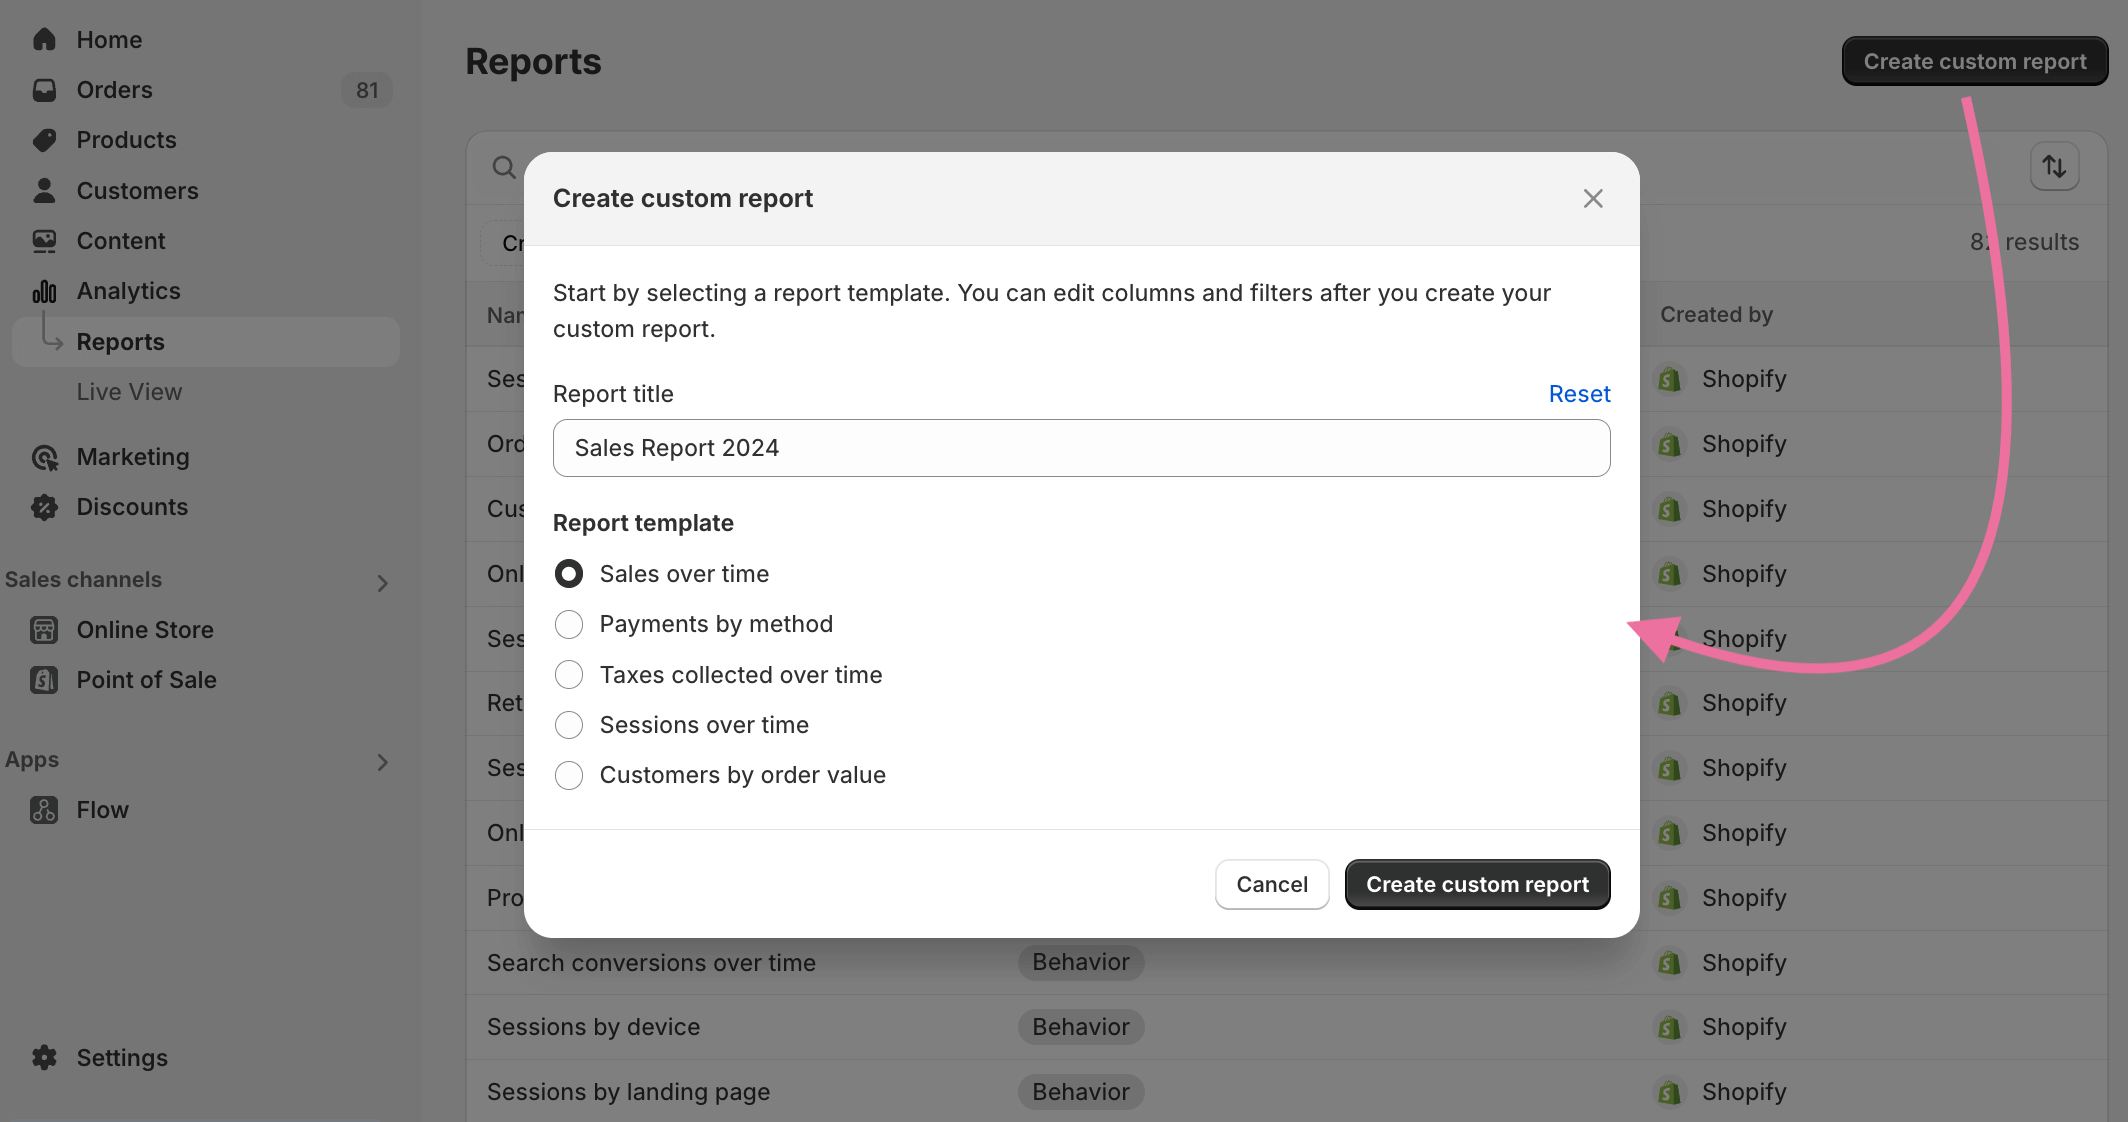The width and height of the screenshot is (2128, 1122).
Task: Click the Analytics bar chart icon
Action: 44,291
